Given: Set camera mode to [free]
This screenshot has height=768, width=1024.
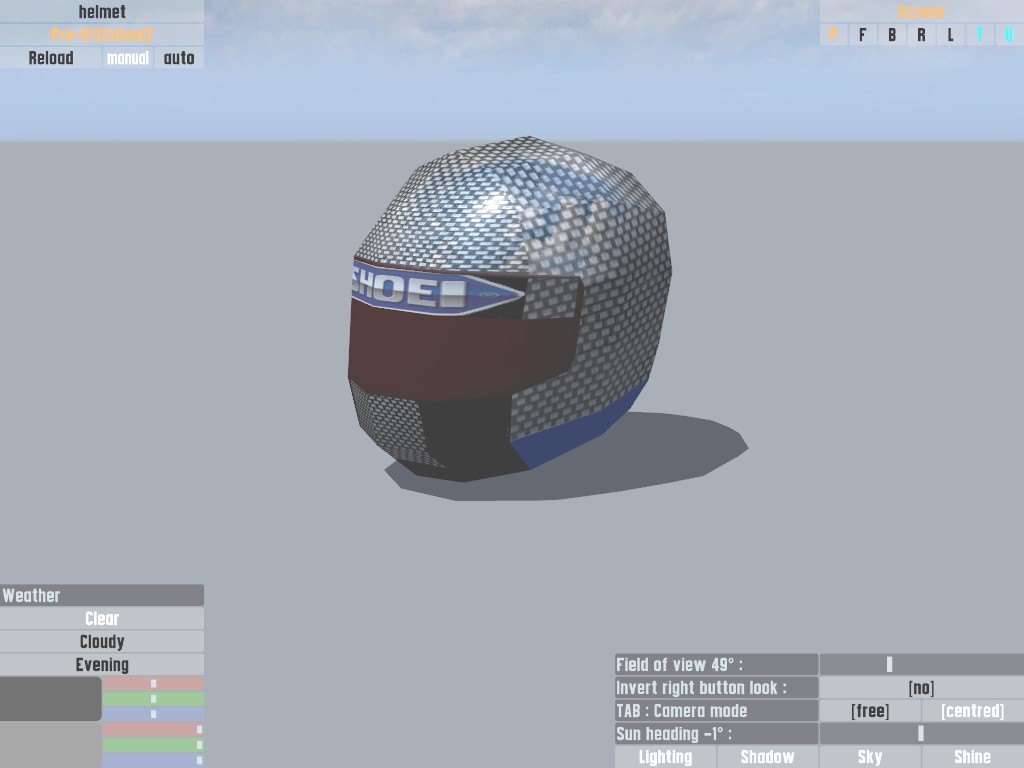Looking at the screenshot, I should [x=870, y=711].
